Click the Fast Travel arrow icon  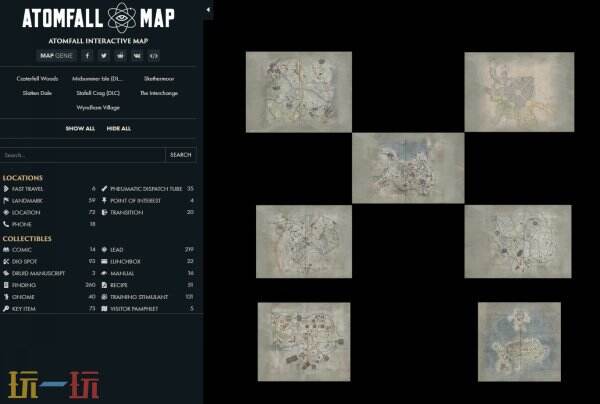(x=6, y=189)
